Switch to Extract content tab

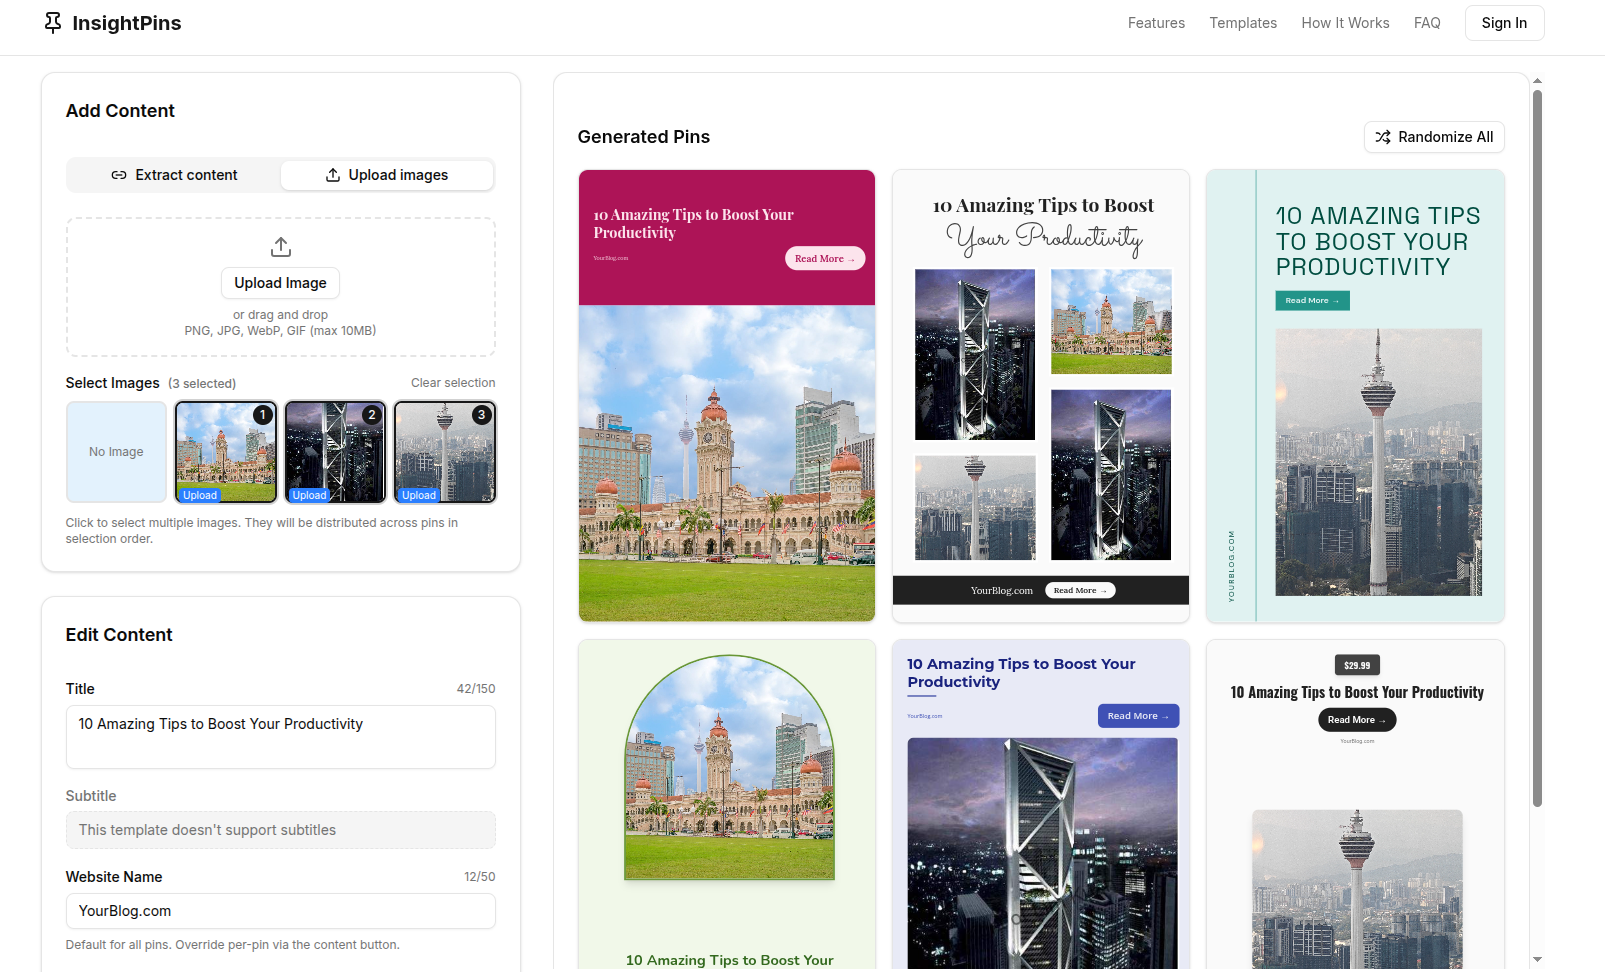[x=174, y=175]
